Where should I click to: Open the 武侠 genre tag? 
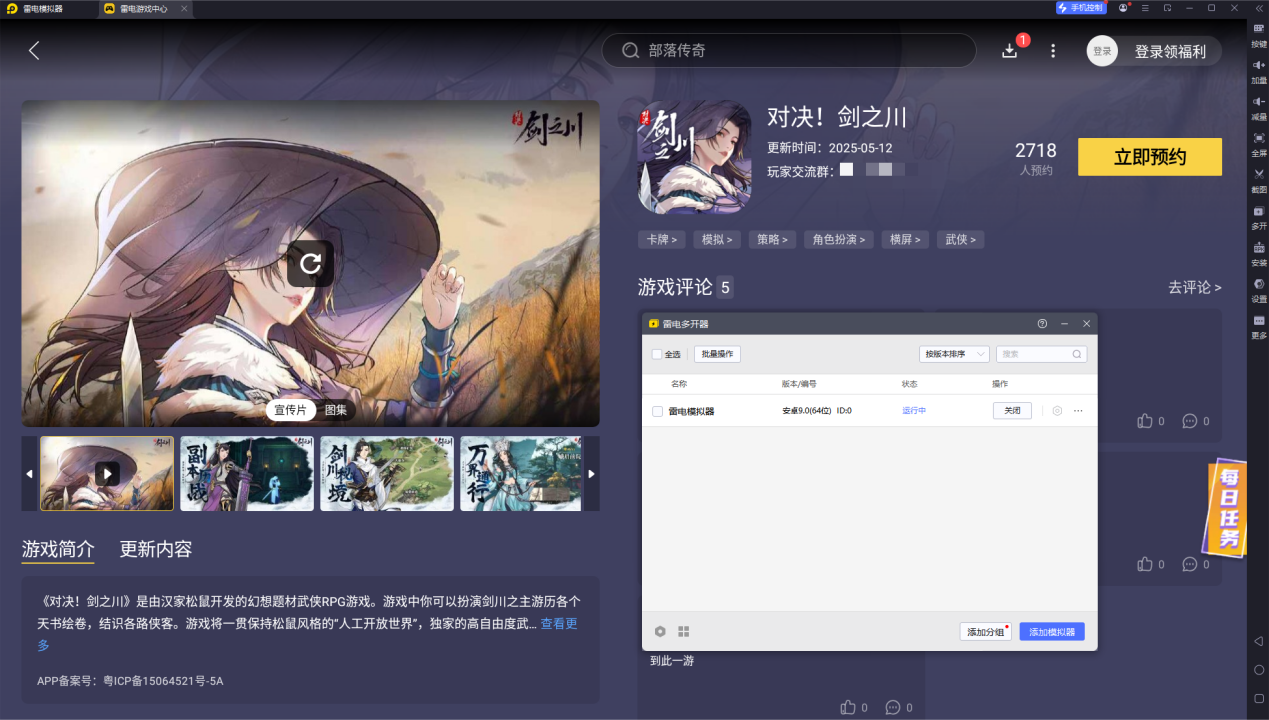[961, 240]
